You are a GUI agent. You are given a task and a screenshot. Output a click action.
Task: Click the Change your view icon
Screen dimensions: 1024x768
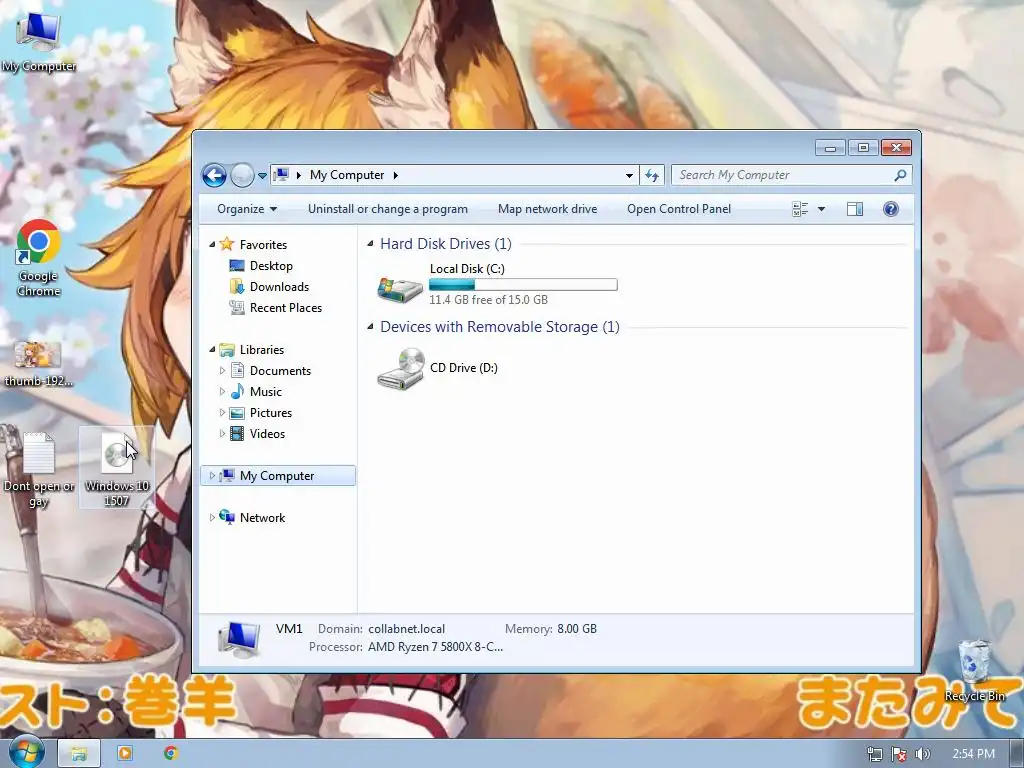click(800, 209)
